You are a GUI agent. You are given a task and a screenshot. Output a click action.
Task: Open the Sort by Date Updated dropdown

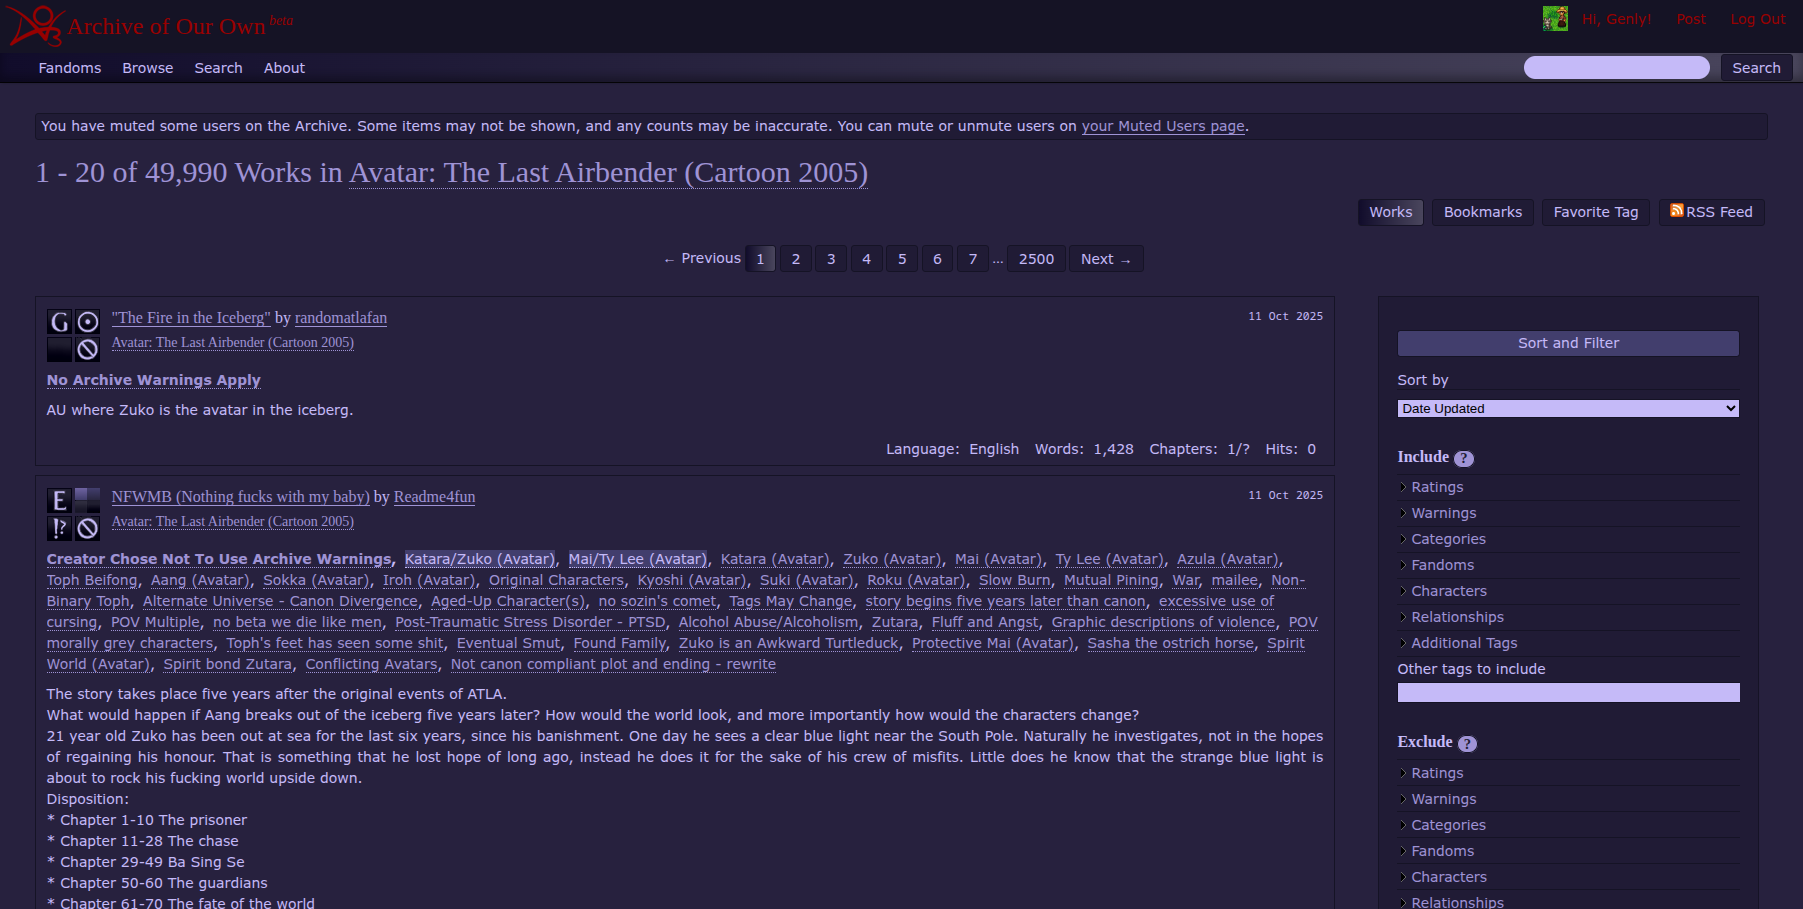click(x=1567, y=409)
